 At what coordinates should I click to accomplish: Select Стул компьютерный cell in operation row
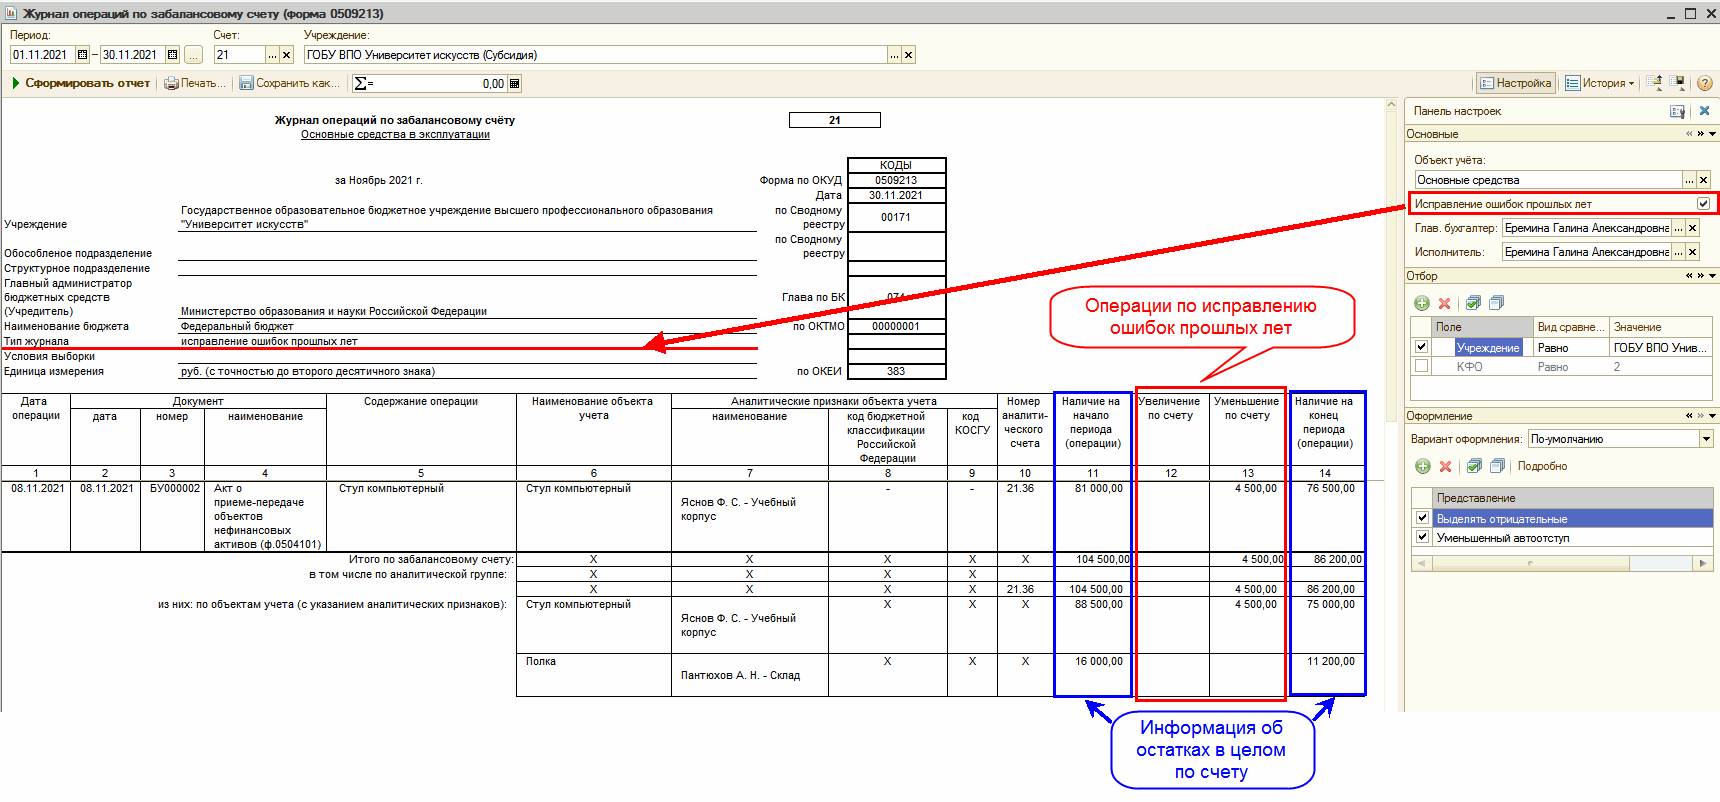click(421, 516)
